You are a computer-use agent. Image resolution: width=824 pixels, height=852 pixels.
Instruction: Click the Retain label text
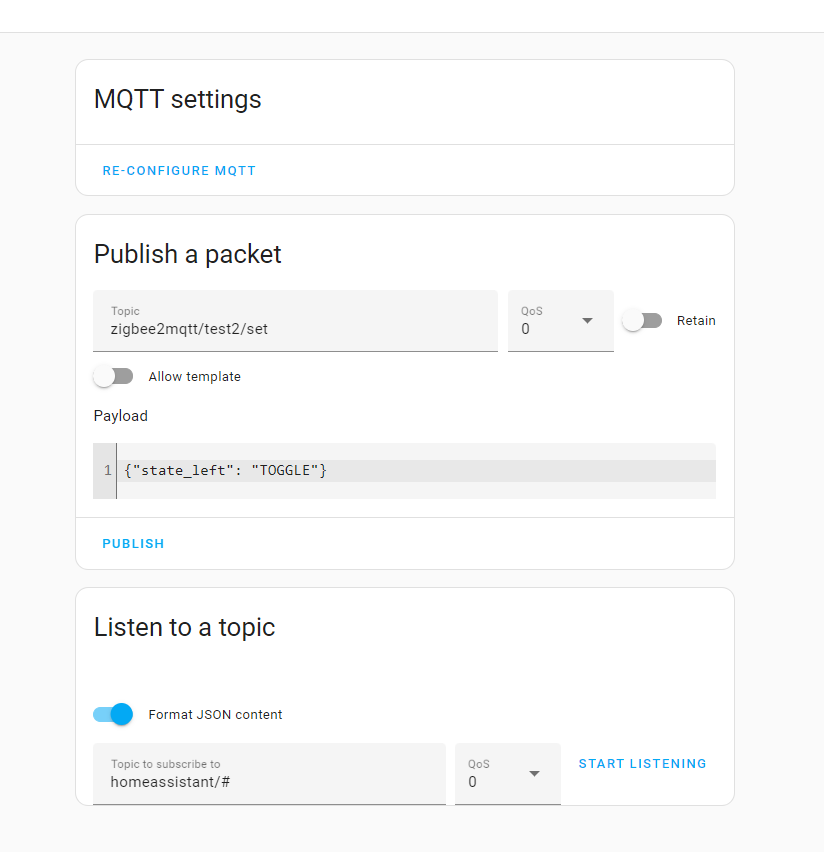[x=696, y=321]
